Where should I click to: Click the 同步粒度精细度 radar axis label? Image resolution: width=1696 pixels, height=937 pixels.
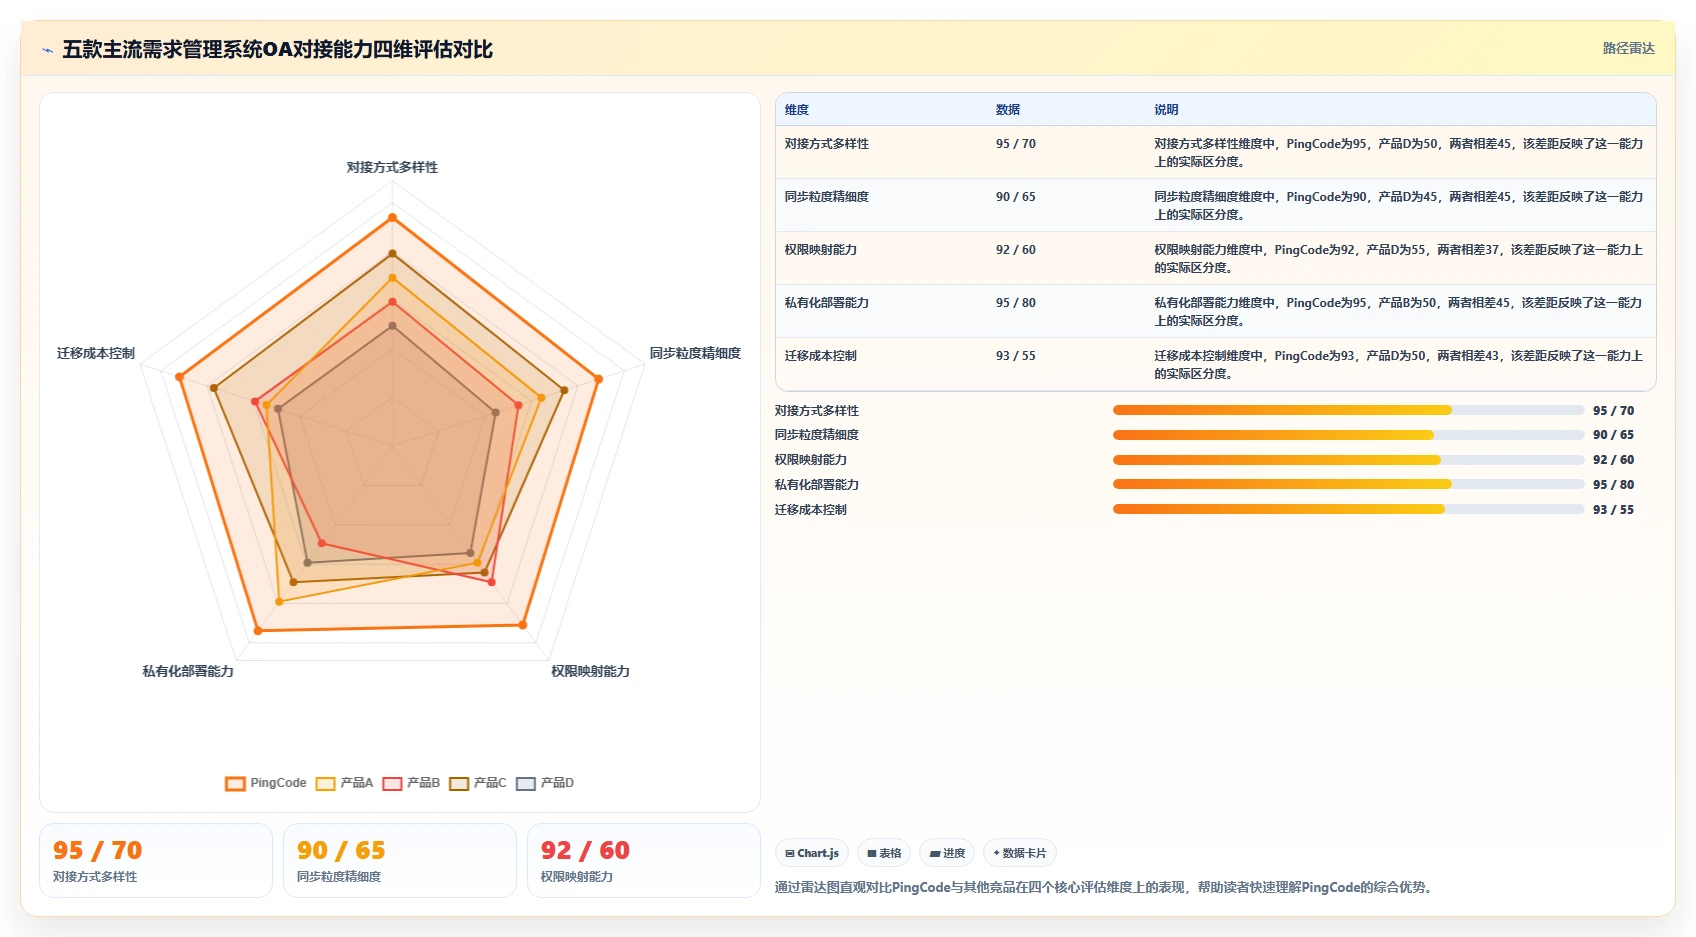pyautogui.click(x=695, y=353)
